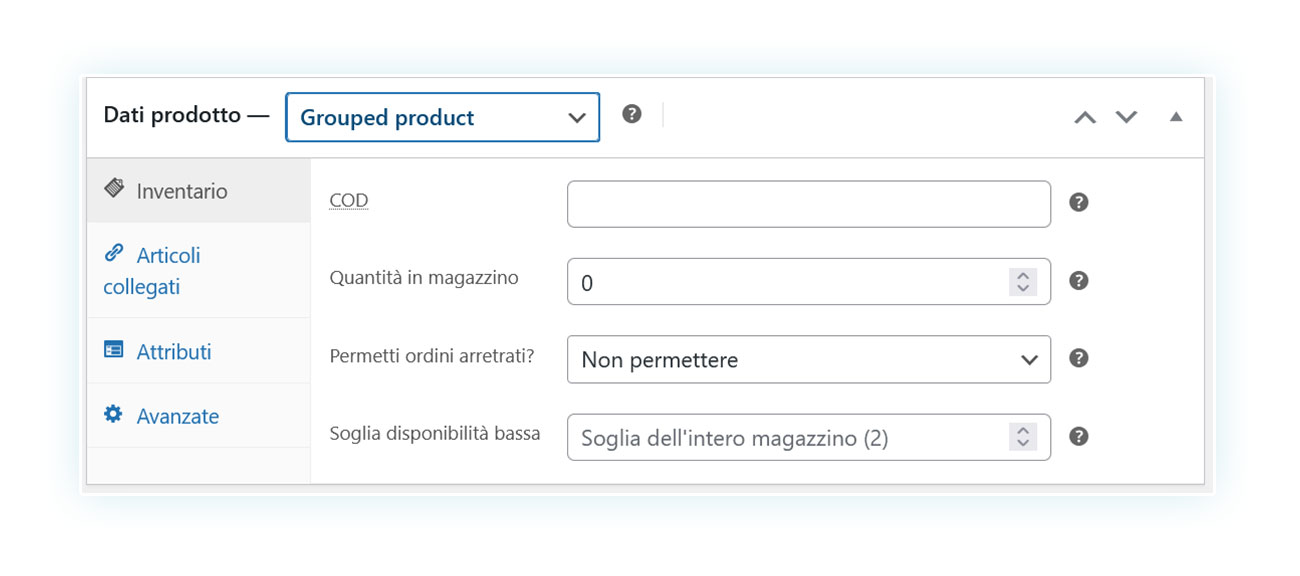Click help icon next to Quantità in magazzino
Viewport: 1300px width, 576px height.
(x=1078, y=280)
